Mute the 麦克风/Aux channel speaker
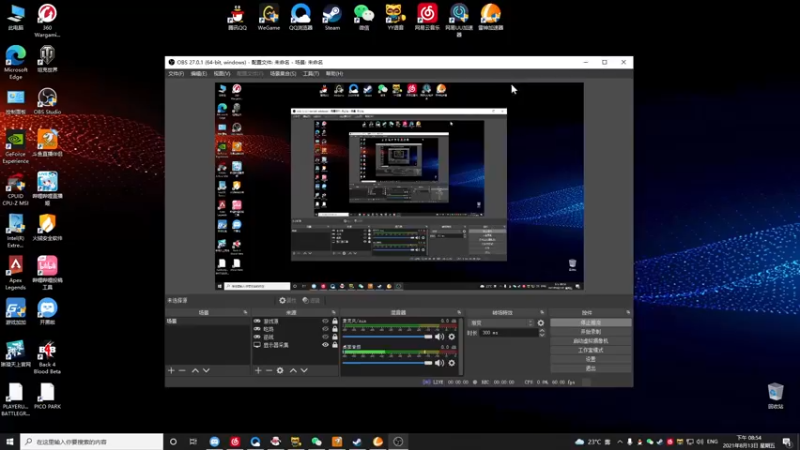 [439, 337]
